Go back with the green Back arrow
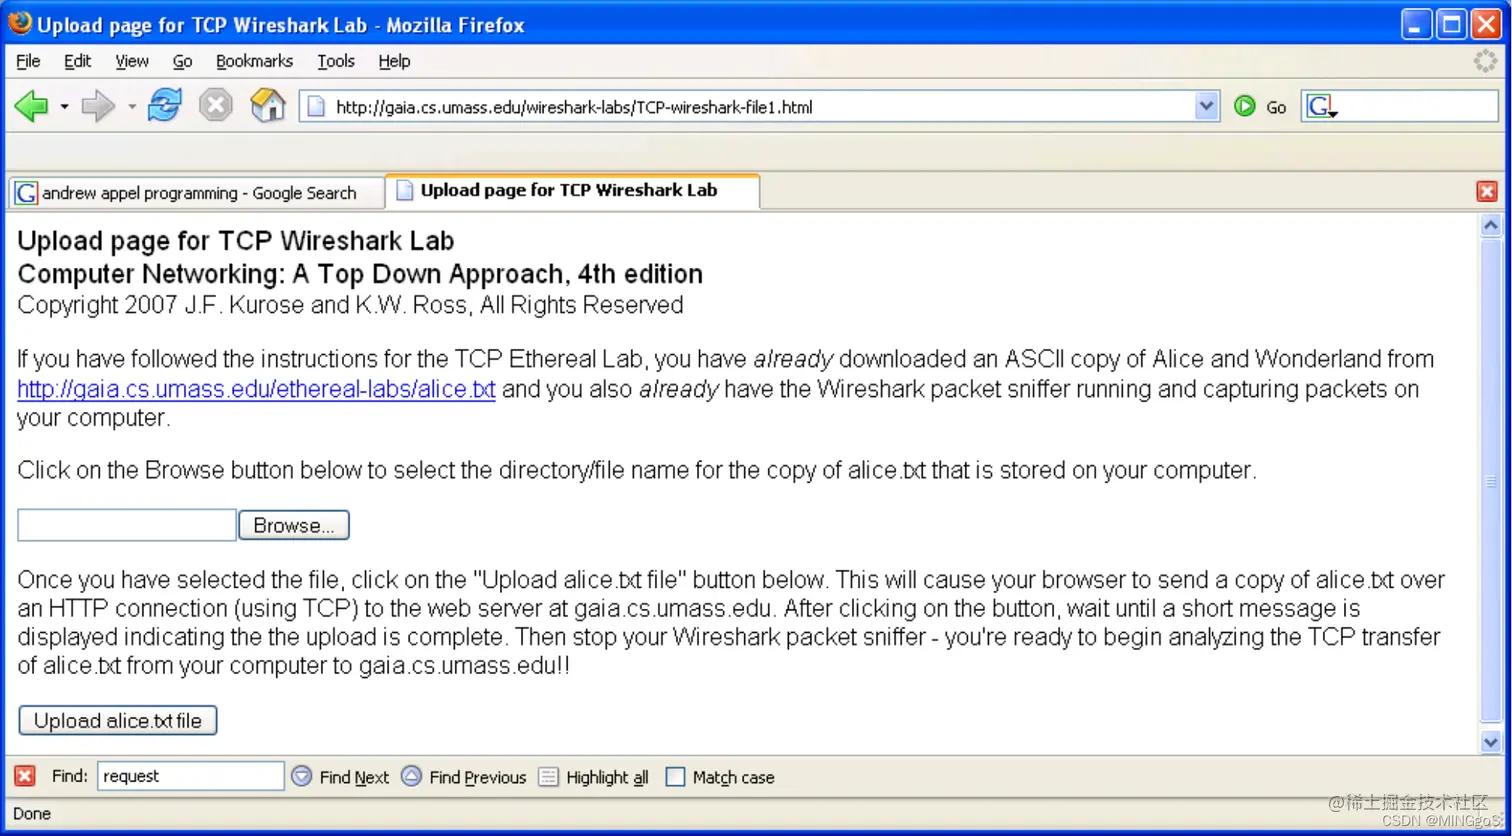Image resolution: width=1512 pixels, height=836 pixels. [31, 105]
